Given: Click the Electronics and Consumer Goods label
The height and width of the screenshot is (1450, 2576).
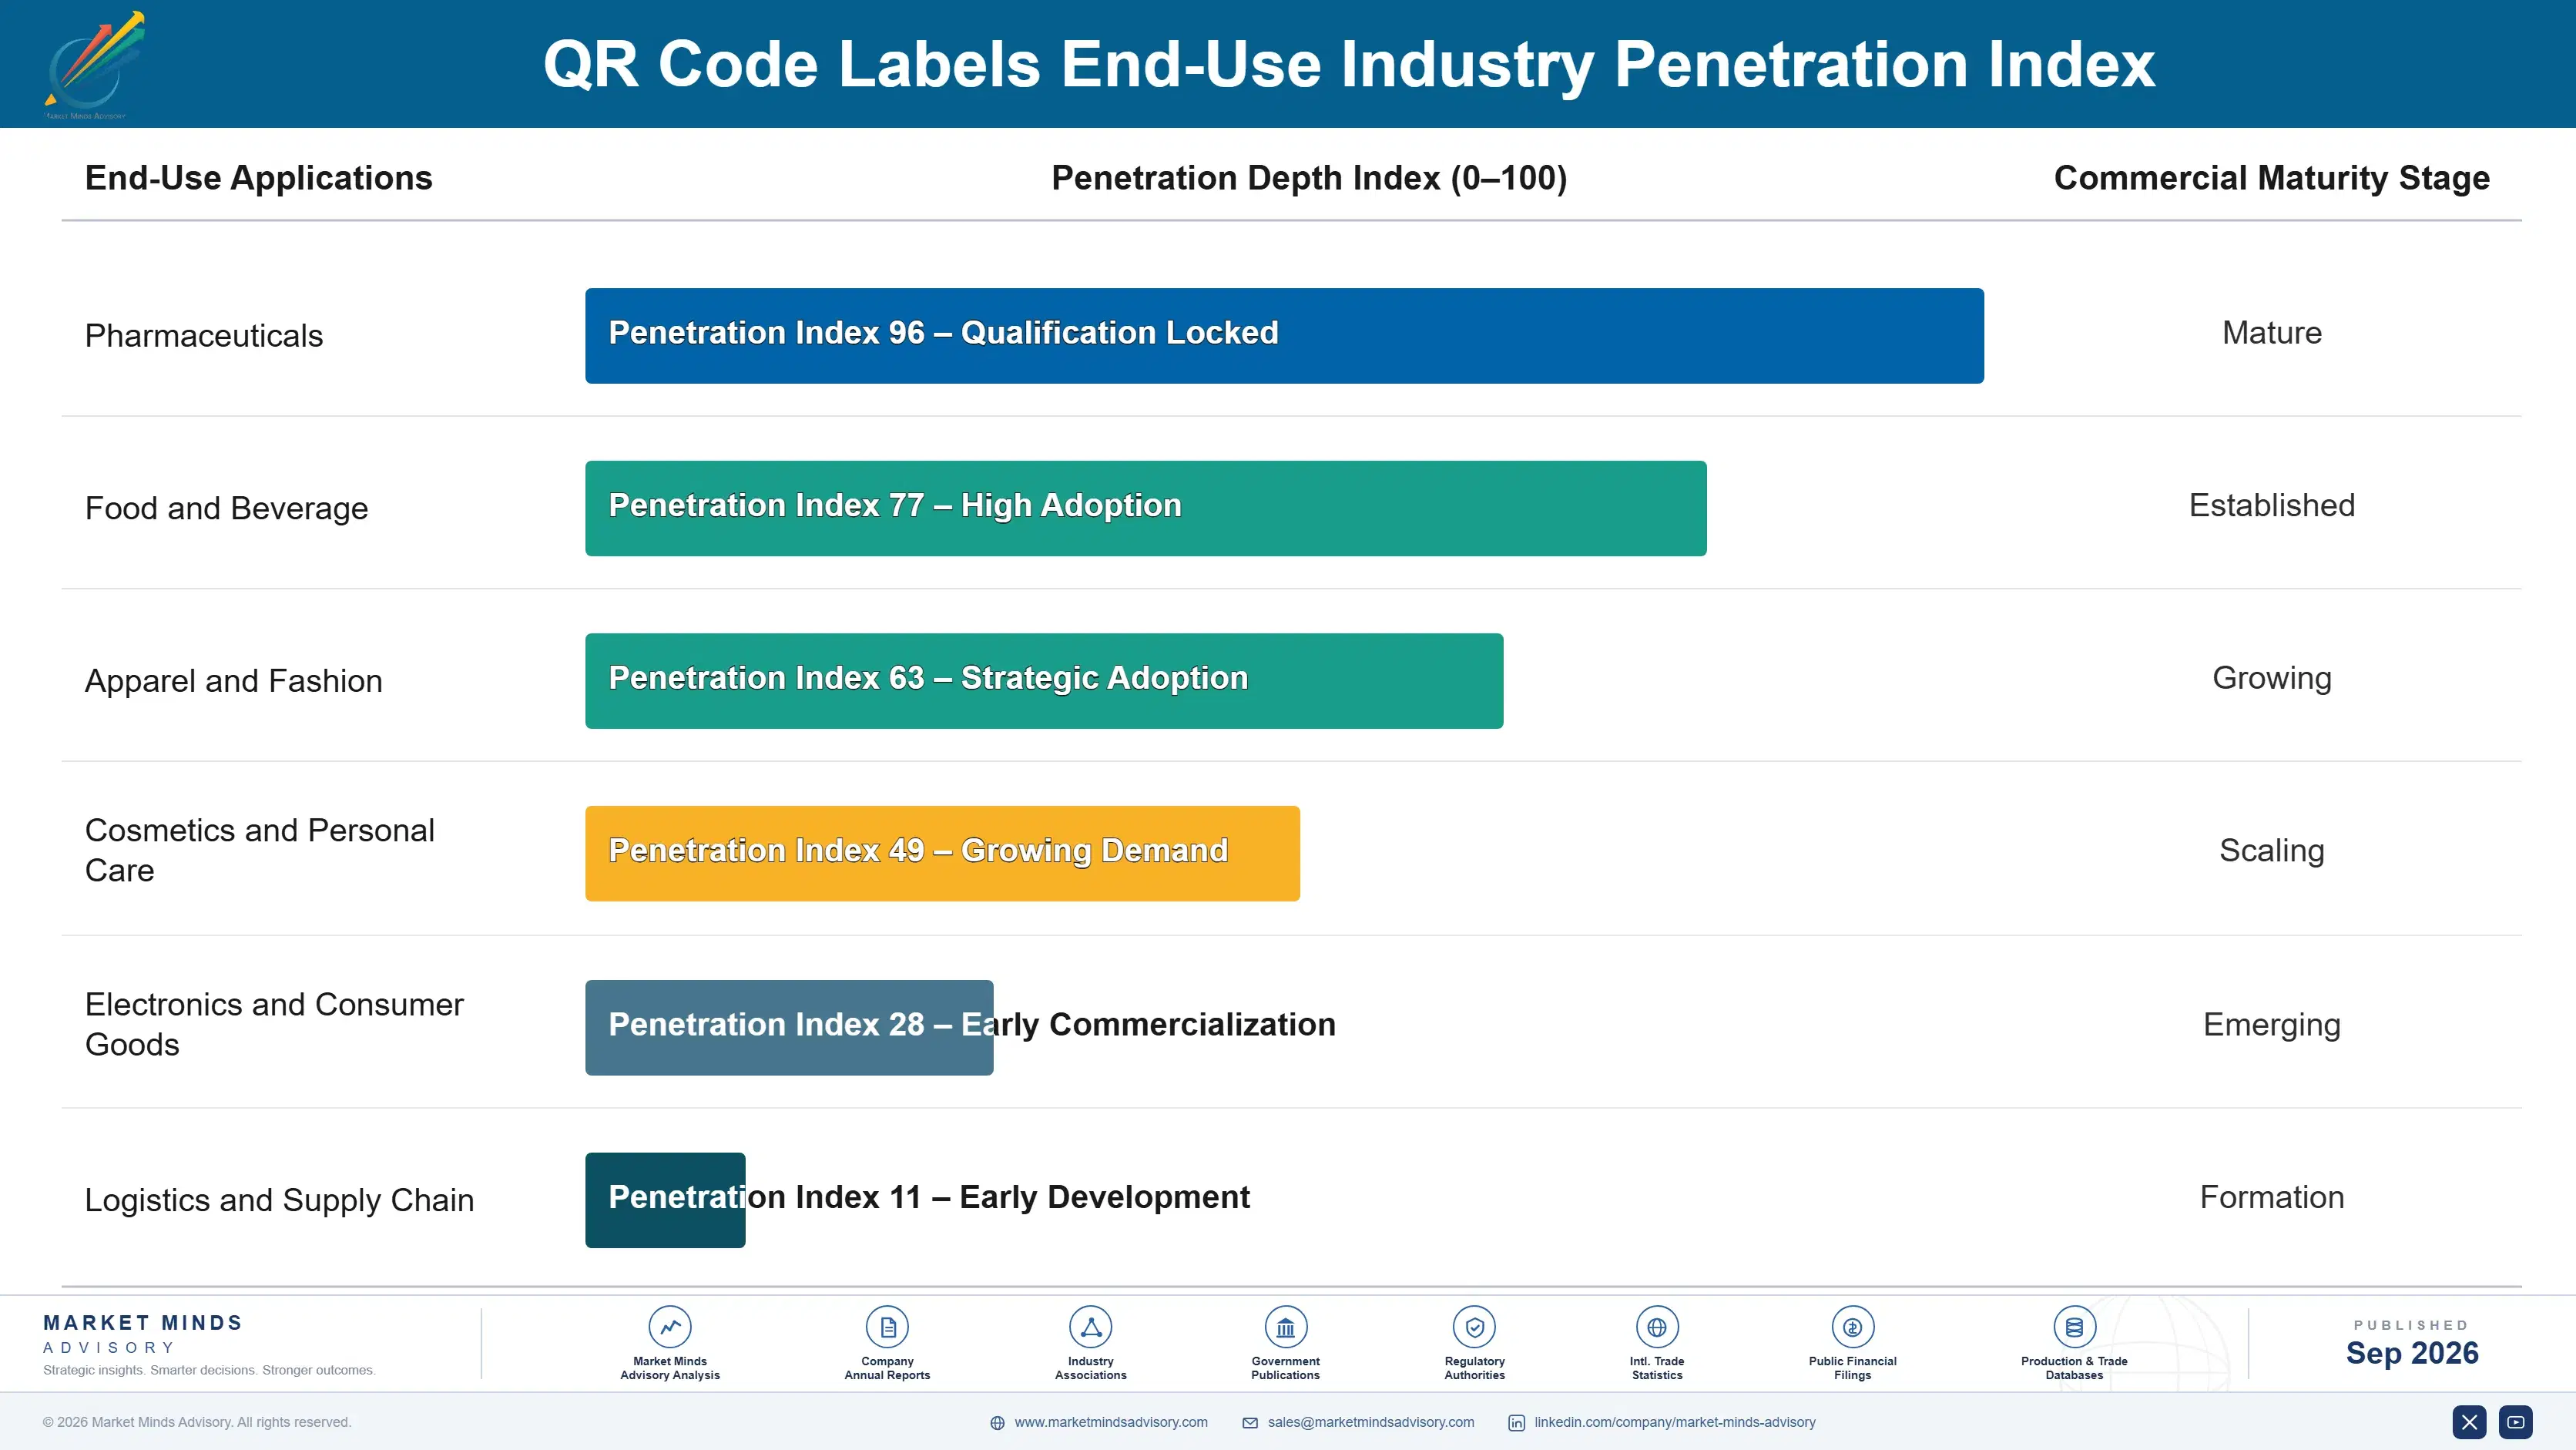Looking at the screenshot, I should pyautogui.click(x=274, y=1024).
